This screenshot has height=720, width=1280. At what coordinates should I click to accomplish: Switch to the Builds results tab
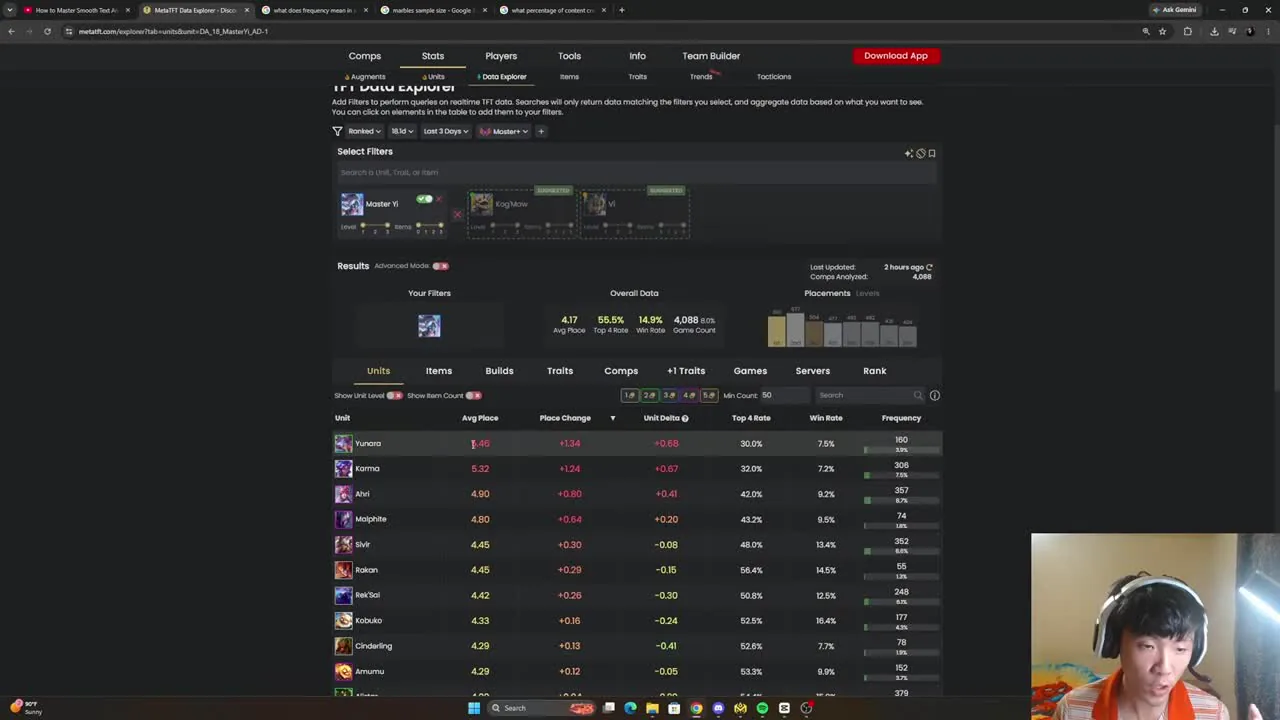pyautogui.click(x=499, y=371)
